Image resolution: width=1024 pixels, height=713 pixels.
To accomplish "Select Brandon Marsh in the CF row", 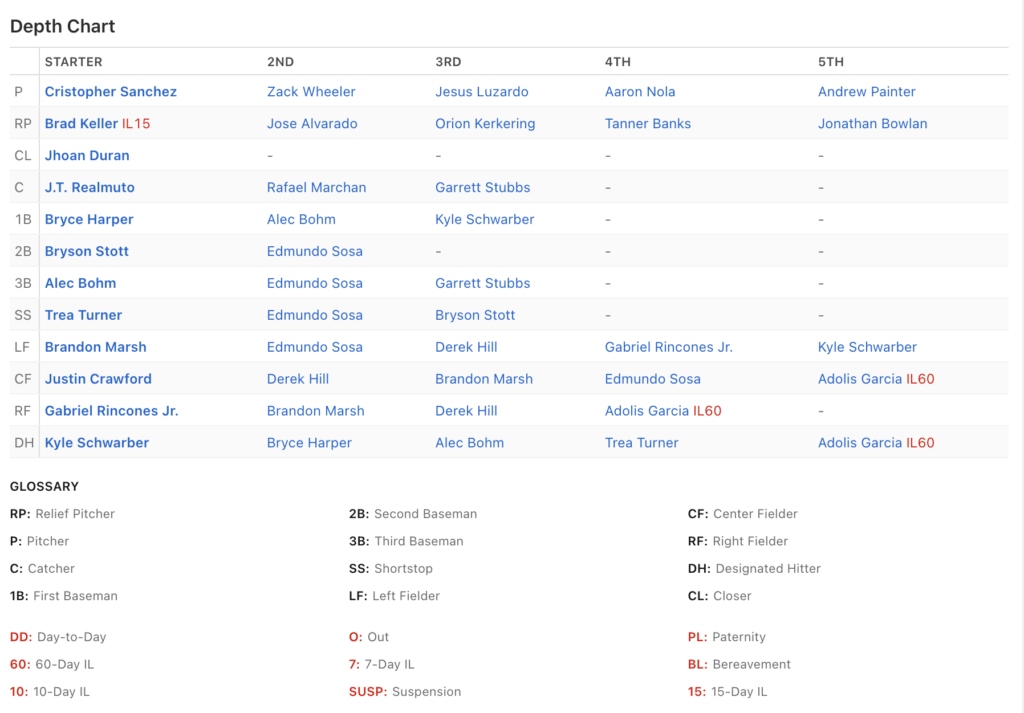I will point(483,379).
